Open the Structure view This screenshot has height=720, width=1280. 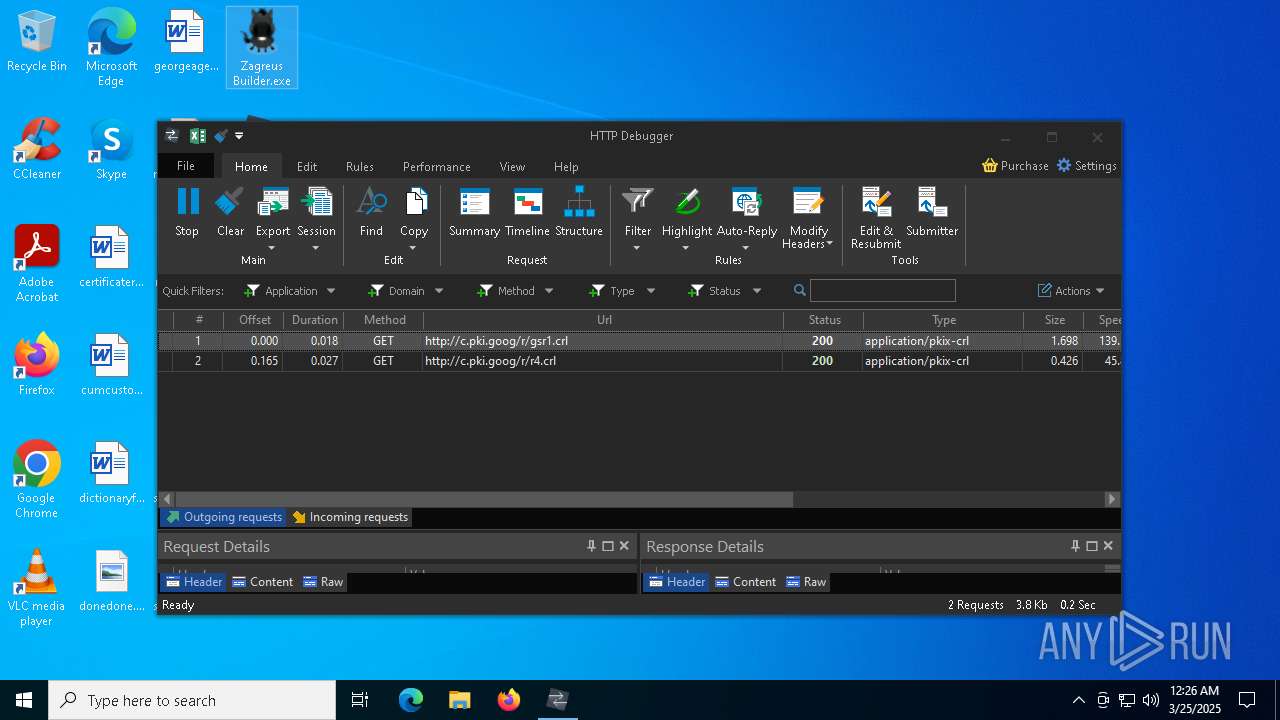(579, 212)
